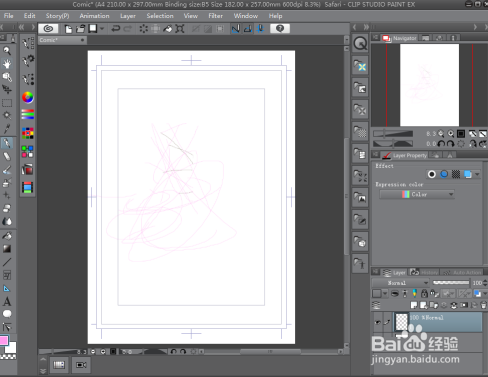
Task: Select the Hand move tool
Action: pyautogui.click(x=7, y=64)
